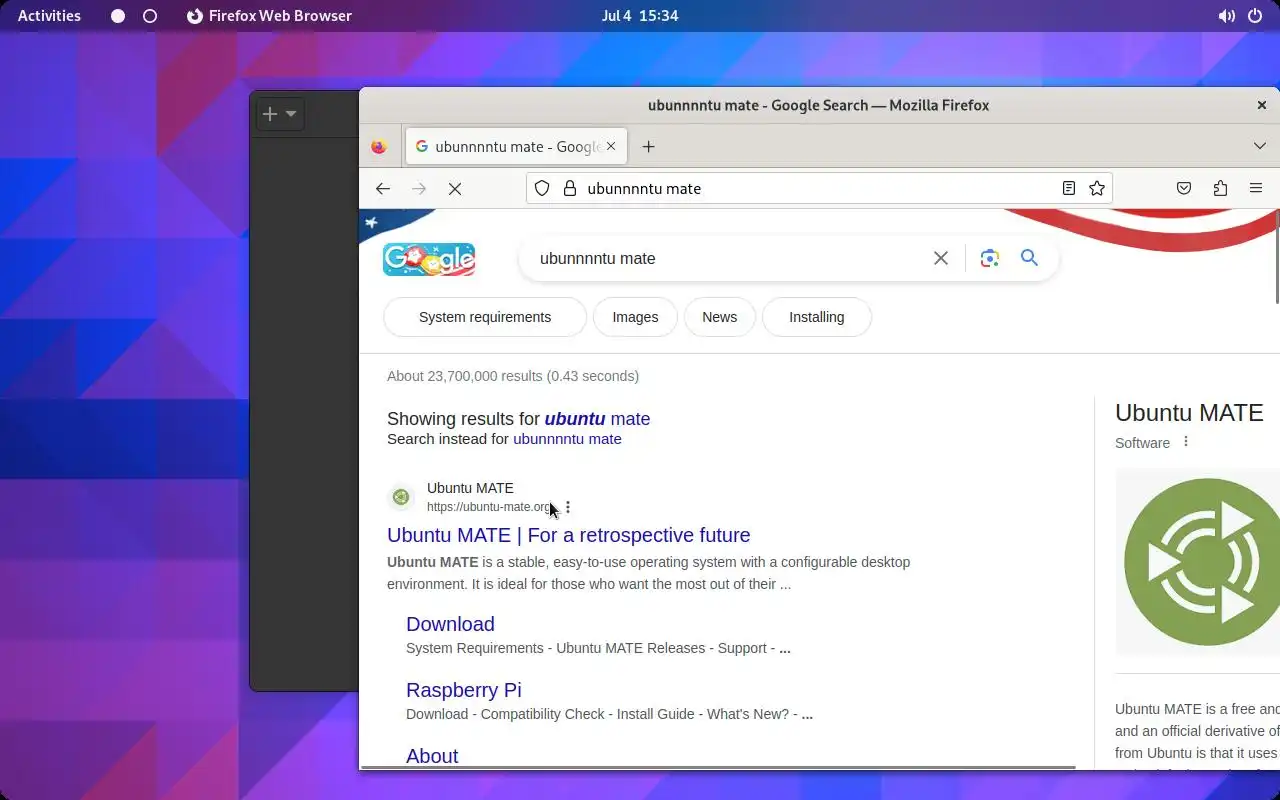This screenshot has width=1280, height=800.
Task: Open more options dots beside ubuntu-mate.org
Action: point(568,507)
